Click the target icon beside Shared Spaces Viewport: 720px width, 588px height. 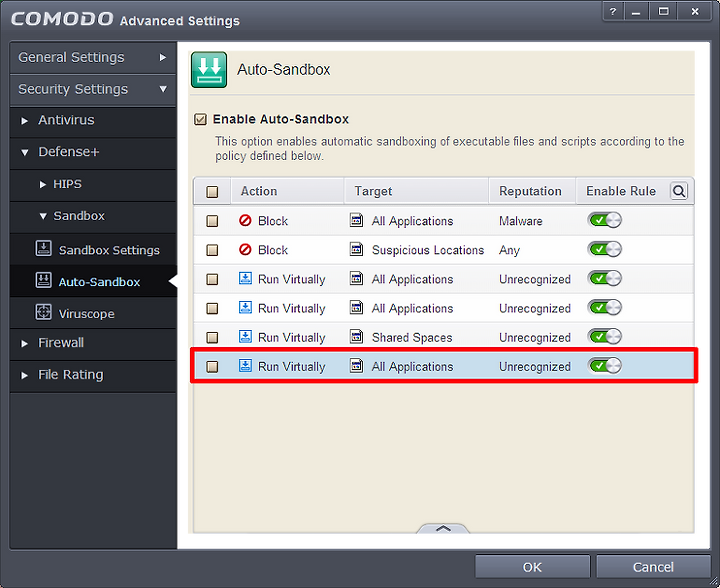coord(356,337)
